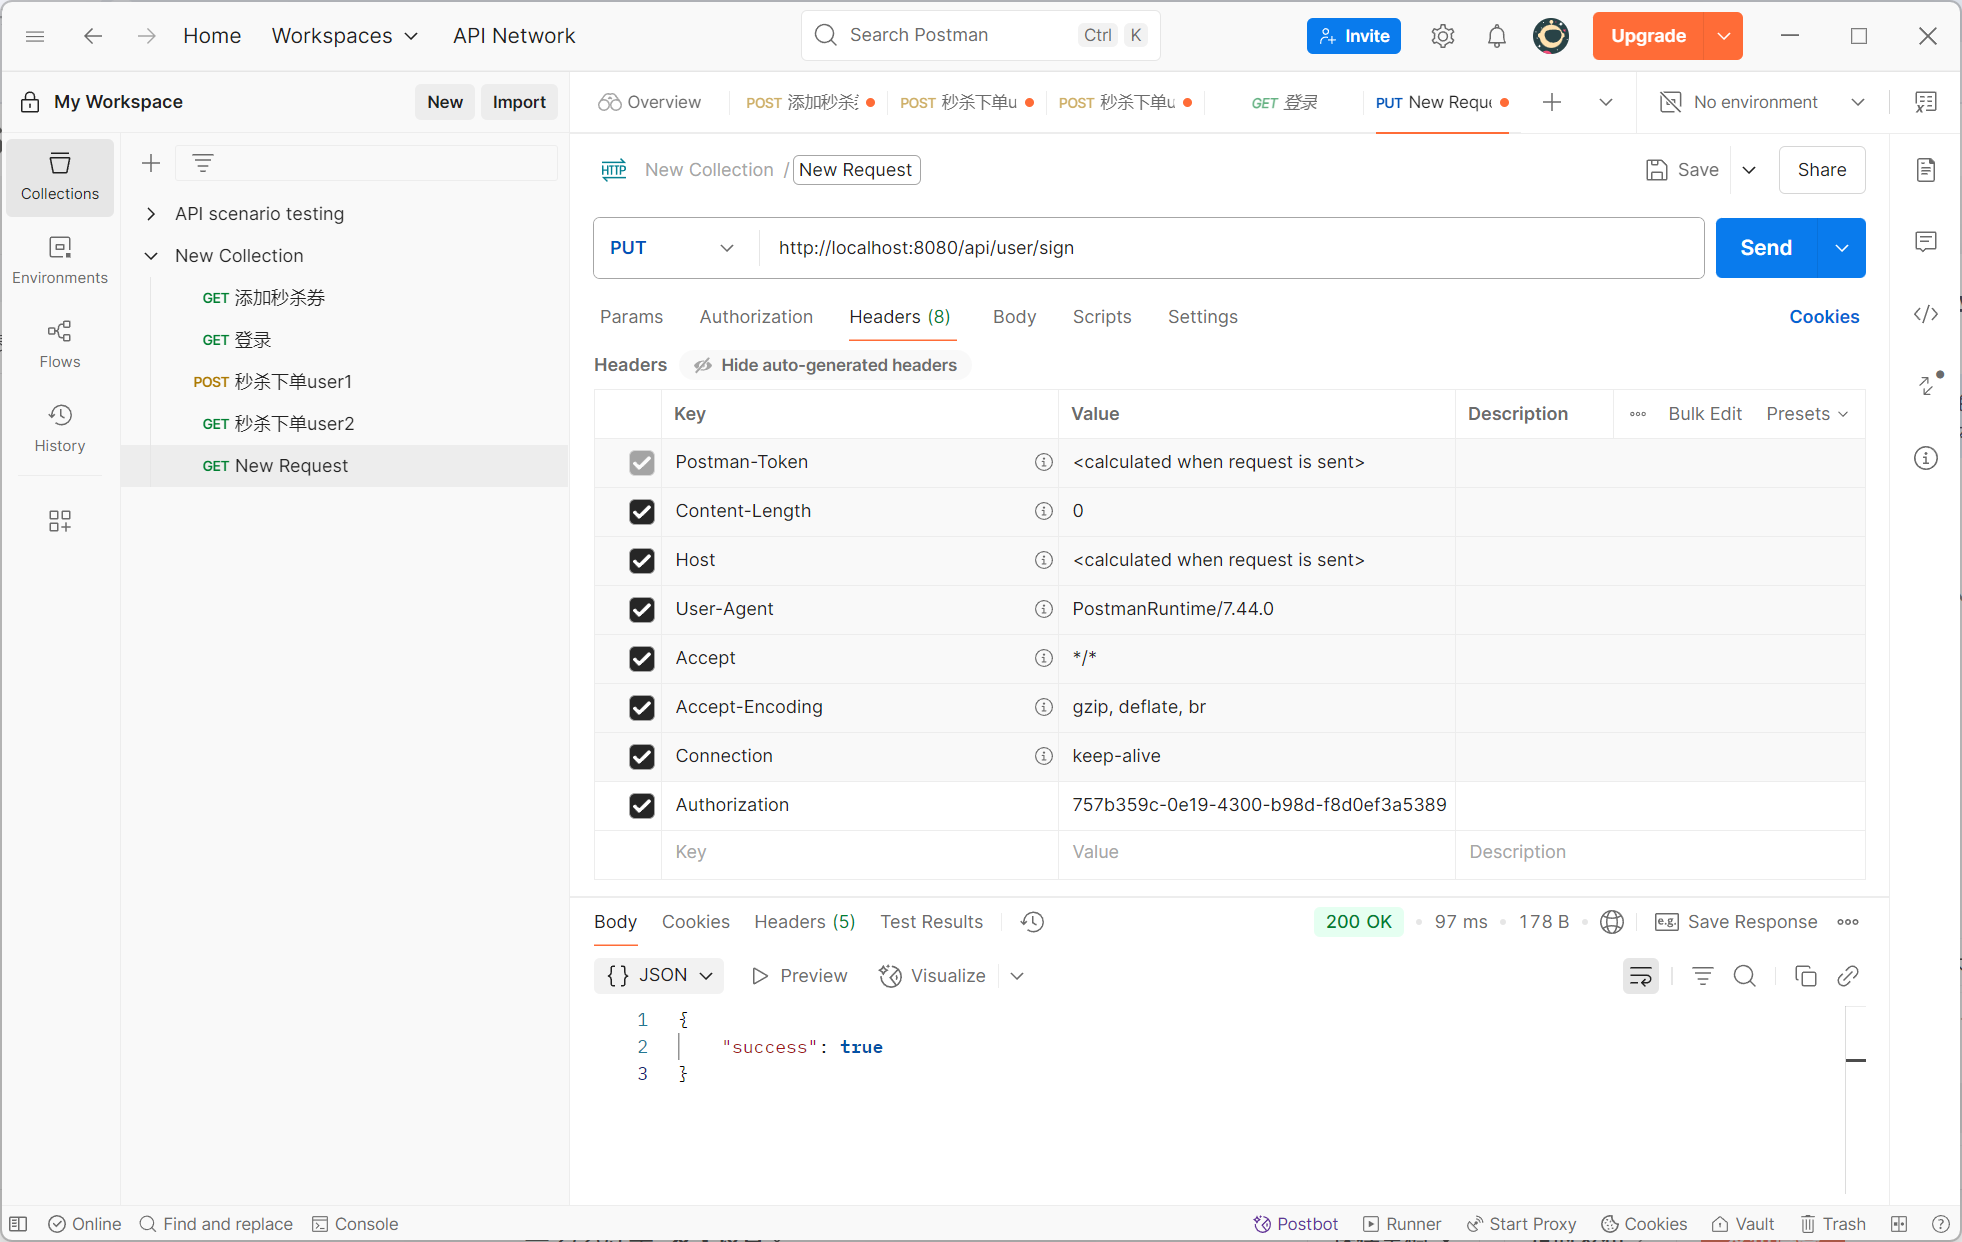This screenshot has height=1242, width=1962.
Task: Open the Environments sidebar panel
Action: pyautogui.click(x=60, y=260)
